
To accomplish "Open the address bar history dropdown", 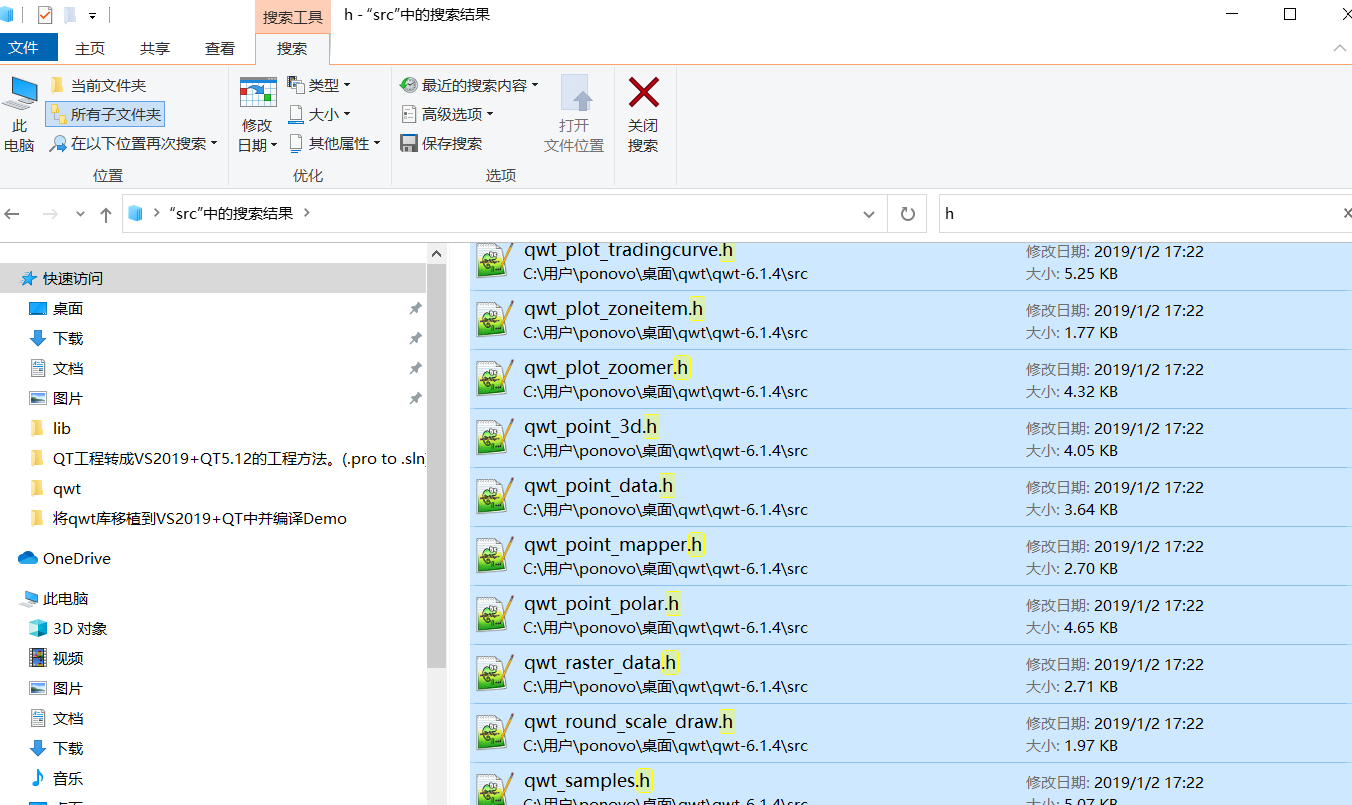I will tap(868, 213).
